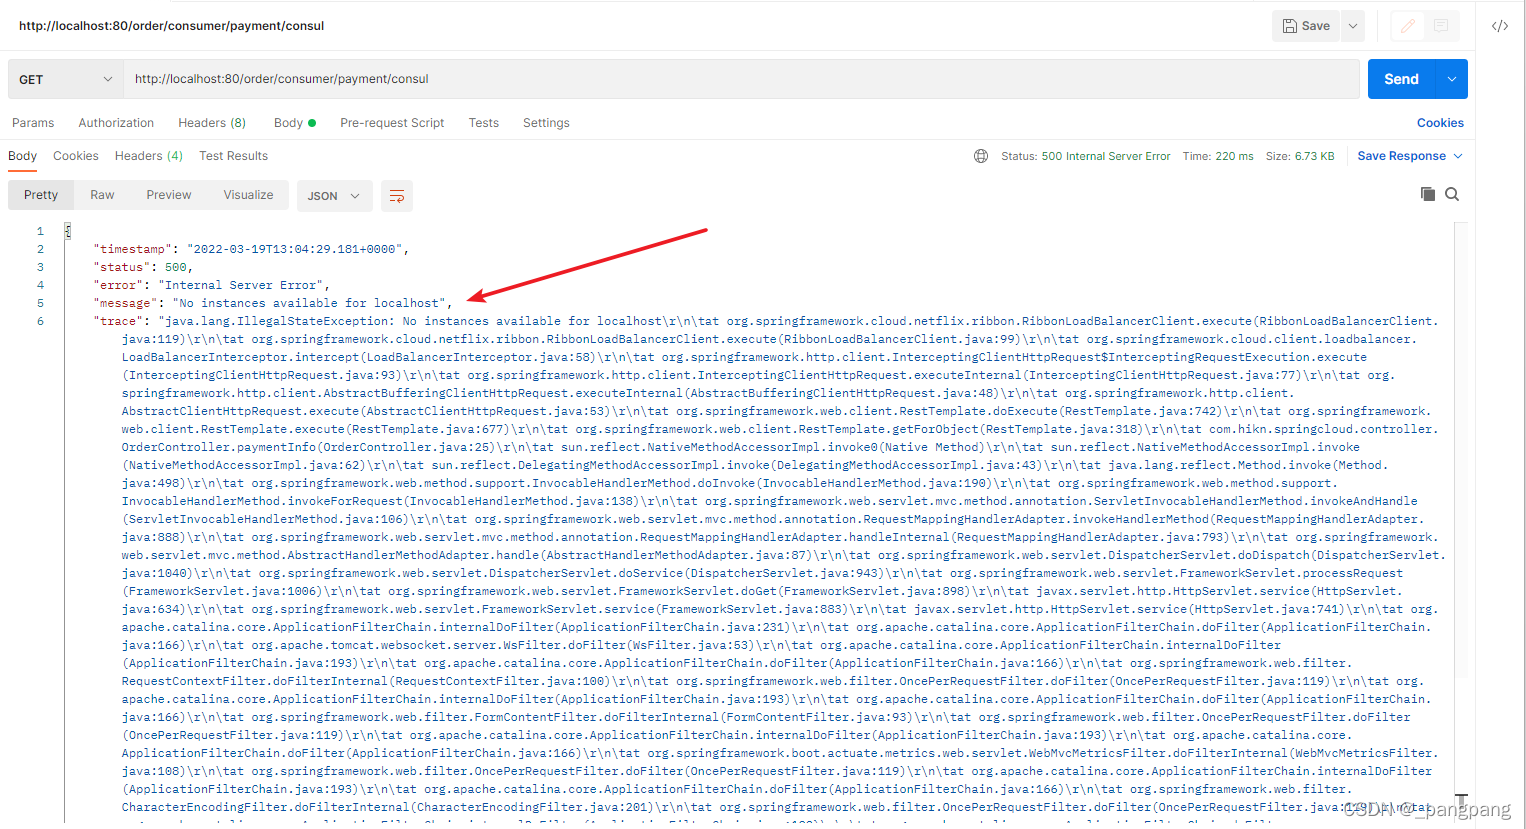Viewport: 1526px width, 829px height.
Task: Open the Test Results tab
Action: (x=234, y=156)
